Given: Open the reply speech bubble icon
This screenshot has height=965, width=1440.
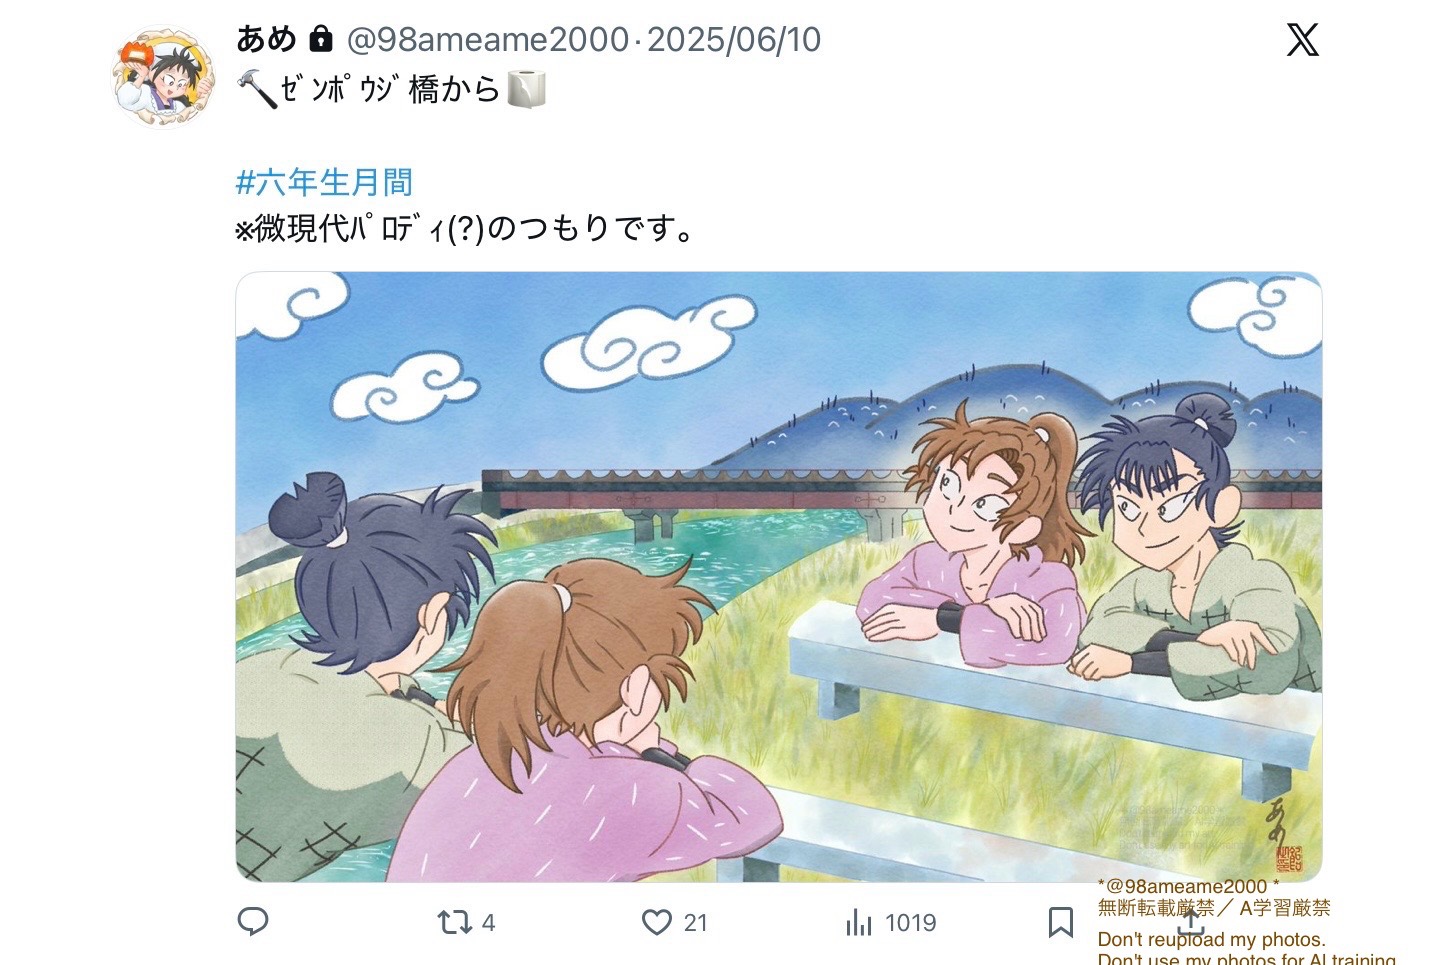Looking at the screenshot, I should tap(252, 921).
